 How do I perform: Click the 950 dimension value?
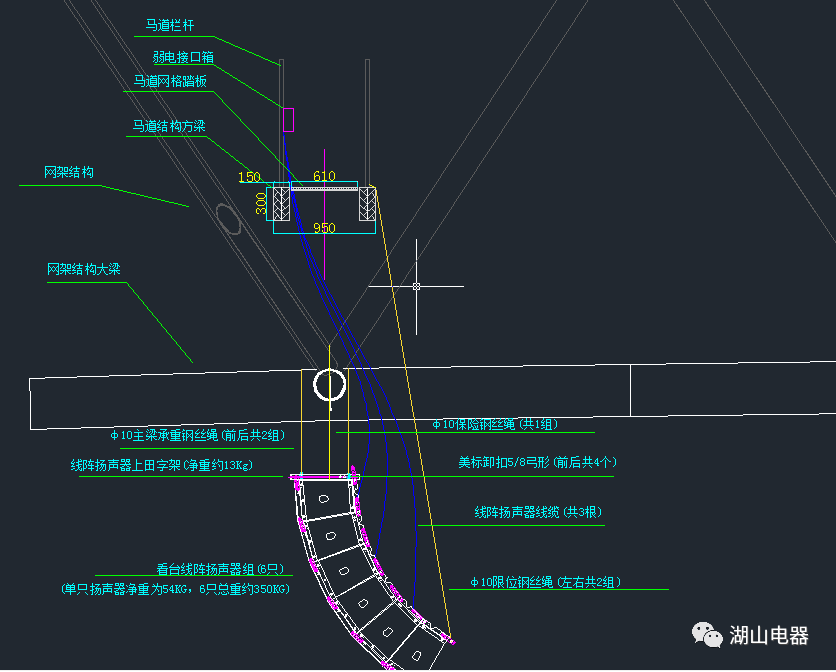coord(324,228)
